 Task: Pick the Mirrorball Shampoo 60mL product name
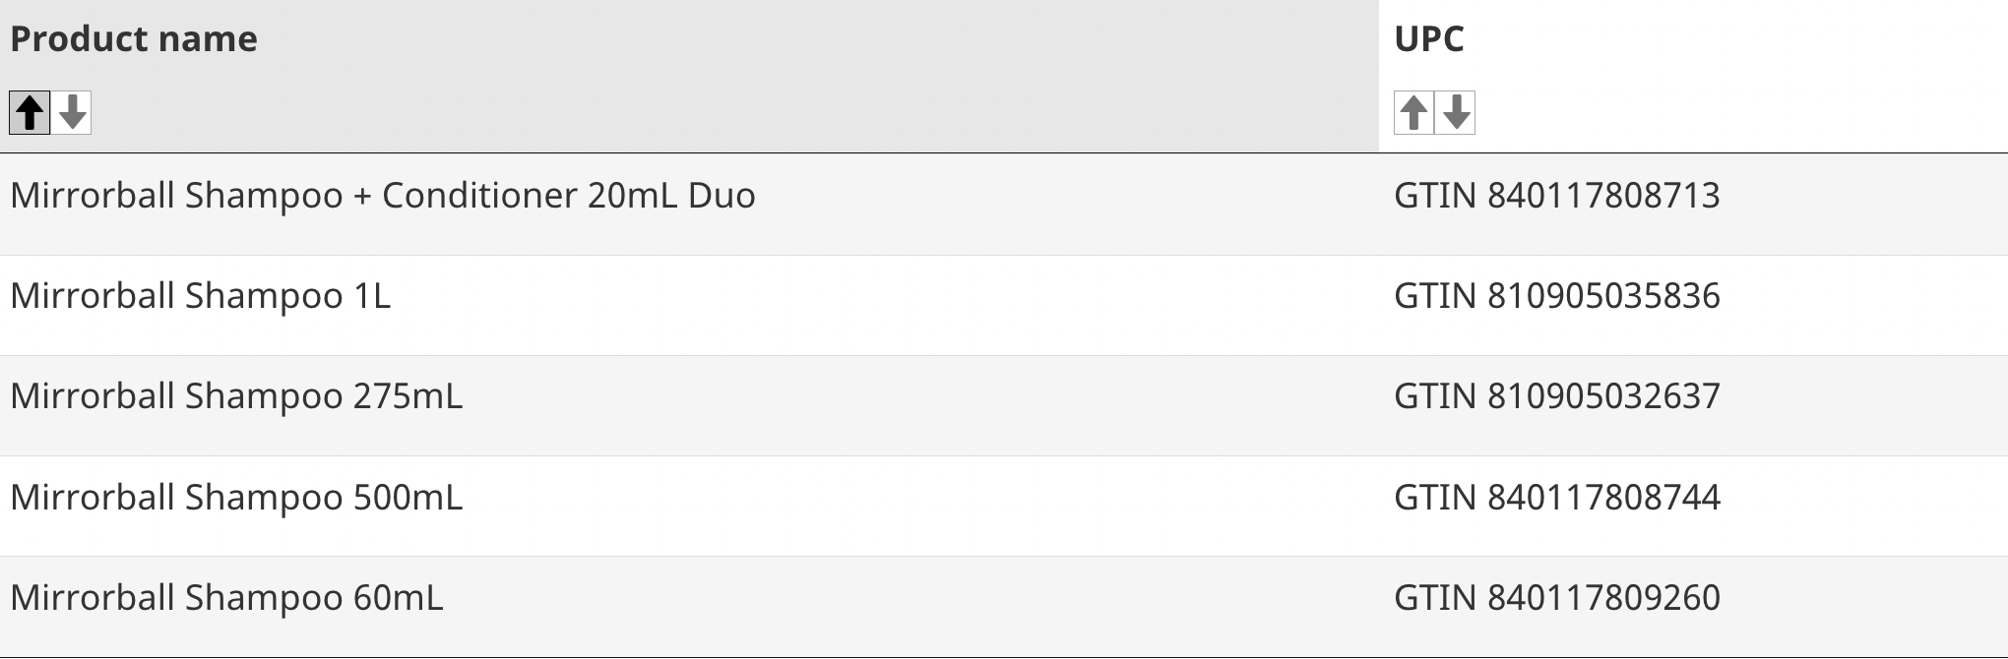[x=226, y=598]
